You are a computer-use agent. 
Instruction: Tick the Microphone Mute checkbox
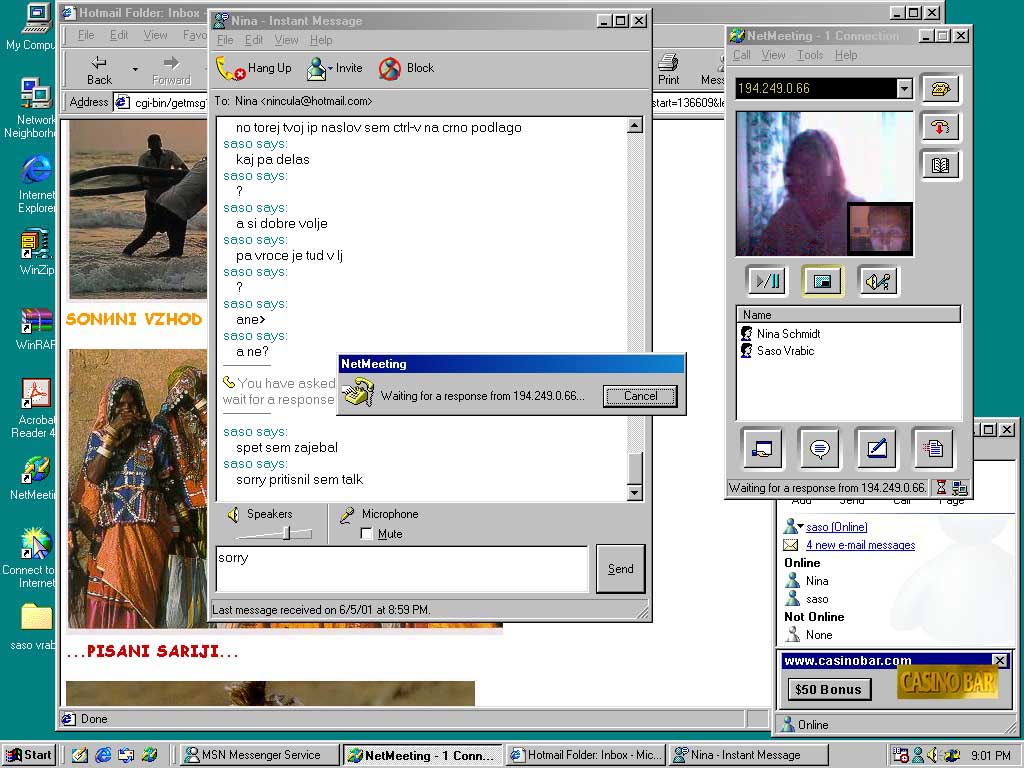click(x=367, y=534)
